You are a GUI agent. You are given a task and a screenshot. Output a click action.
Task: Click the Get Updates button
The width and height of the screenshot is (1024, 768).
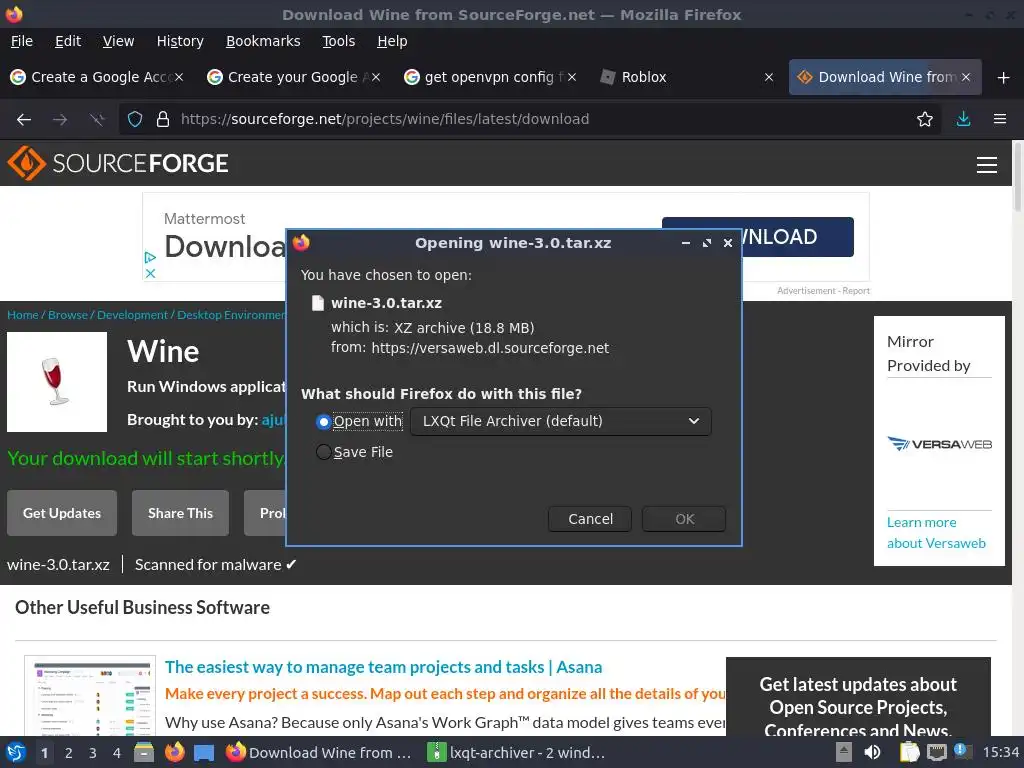[62, 513]
